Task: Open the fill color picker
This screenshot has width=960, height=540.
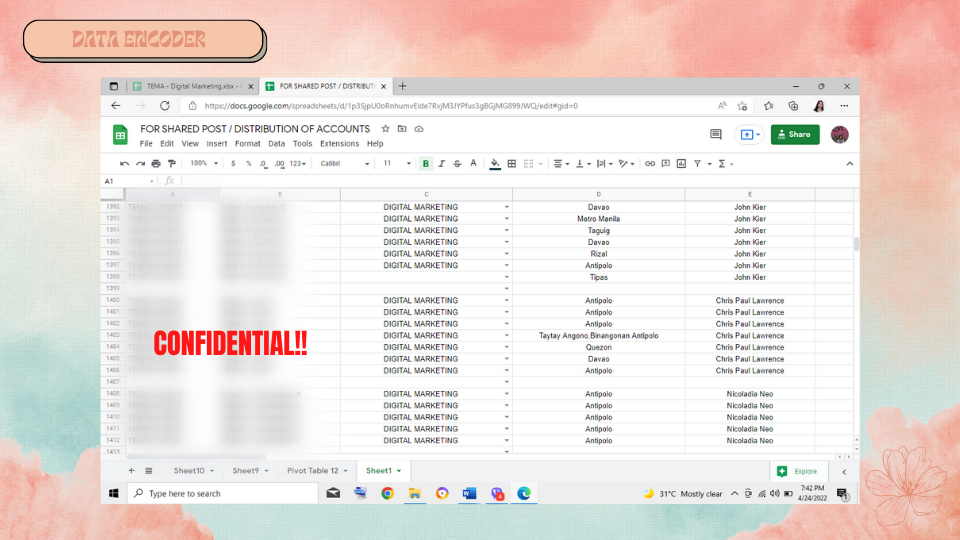Action: coord(495,163)
